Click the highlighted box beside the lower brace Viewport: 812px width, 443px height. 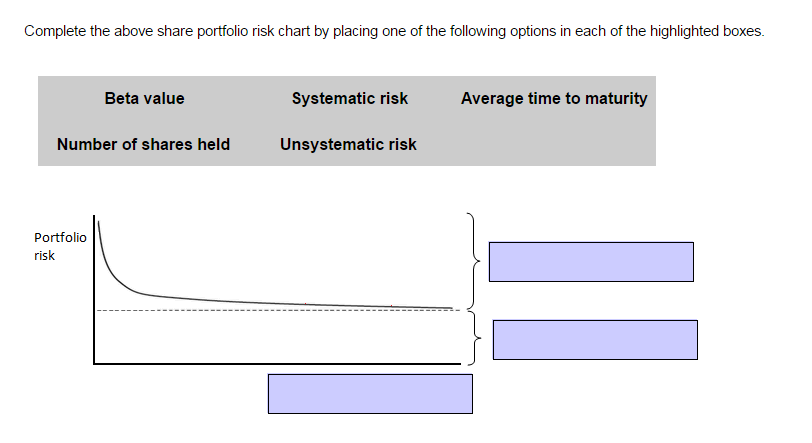tap(595, 339)
